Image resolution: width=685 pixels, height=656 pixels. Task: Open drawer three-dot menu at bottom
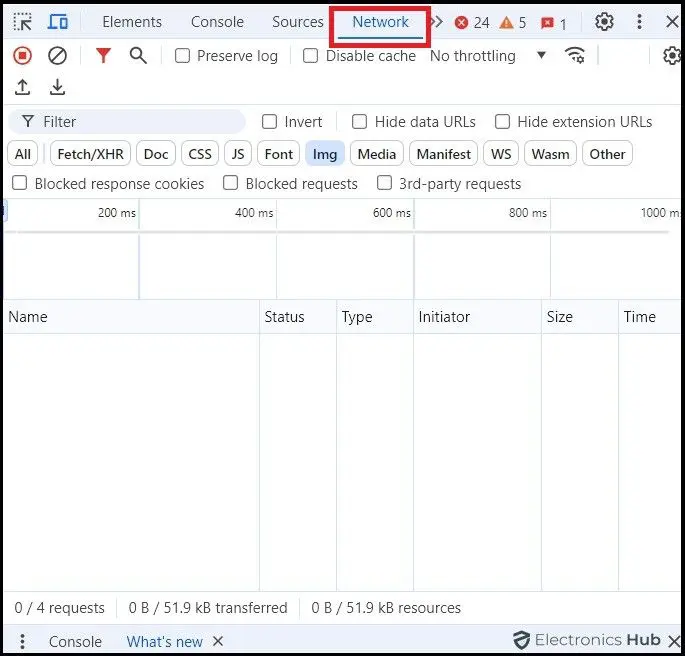tap(22, 641)
